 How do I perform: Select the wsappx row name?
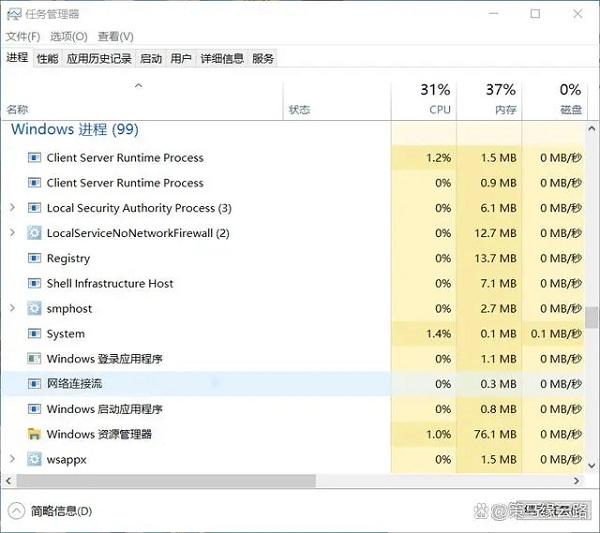coord(67,460)
